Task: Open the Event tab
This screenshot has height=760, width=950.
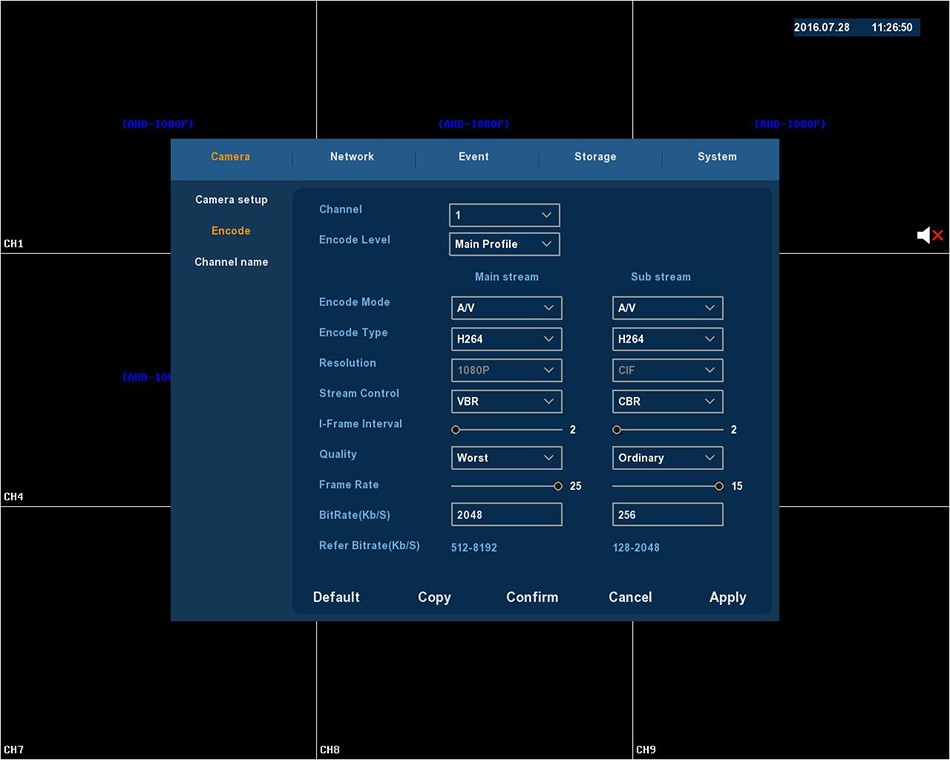Action: [x=474, y=157]
